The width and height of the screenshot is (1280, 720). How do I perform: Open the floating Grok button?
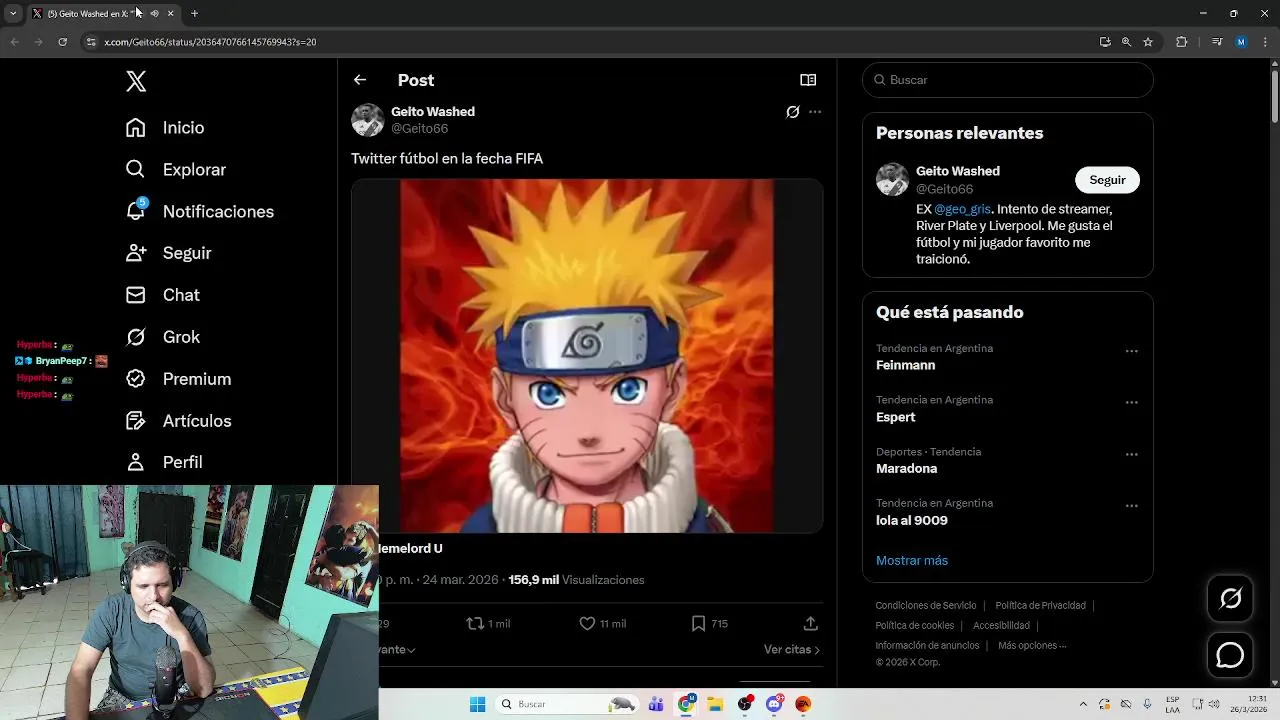click(x=1230, y=598)
